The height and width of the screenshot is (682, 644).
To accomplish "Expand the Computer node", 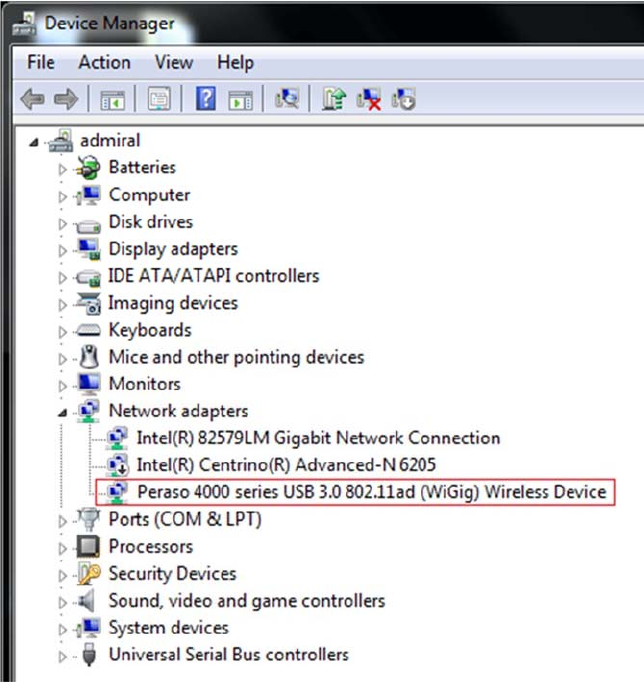I will [x=63, y=196].
